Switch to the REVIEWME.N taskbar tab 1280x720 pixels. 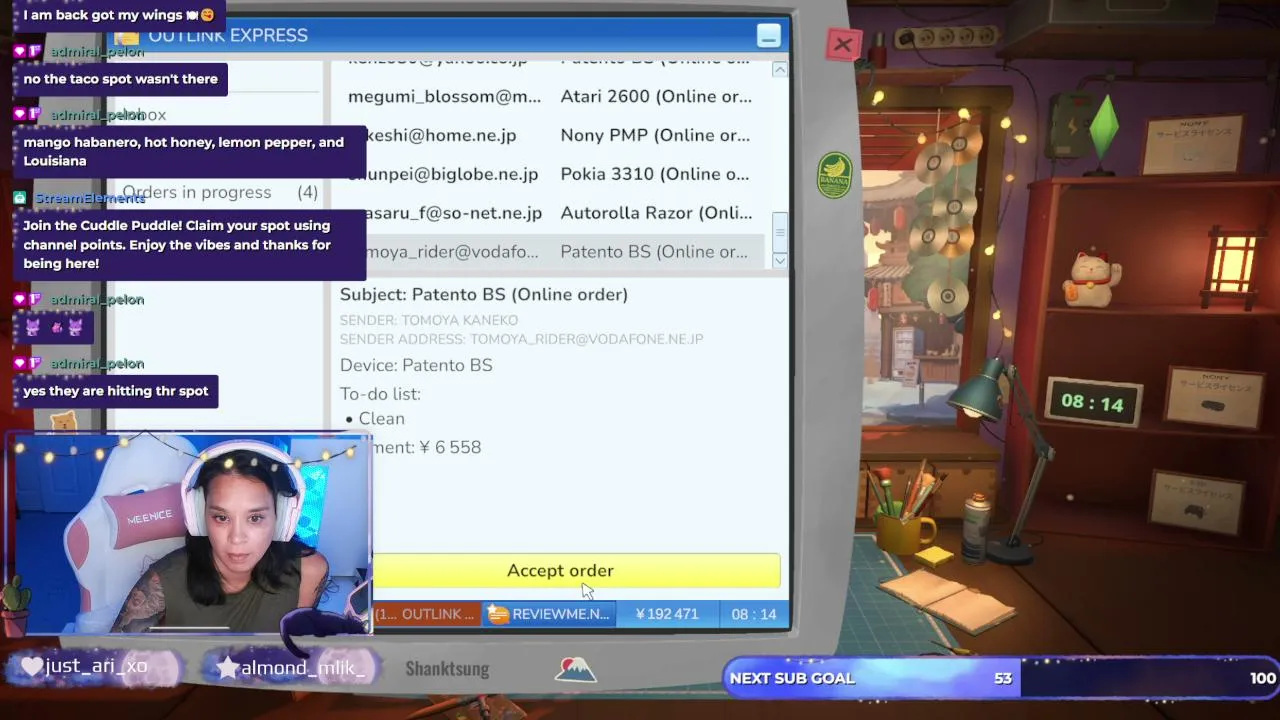[x=549, y=614]
